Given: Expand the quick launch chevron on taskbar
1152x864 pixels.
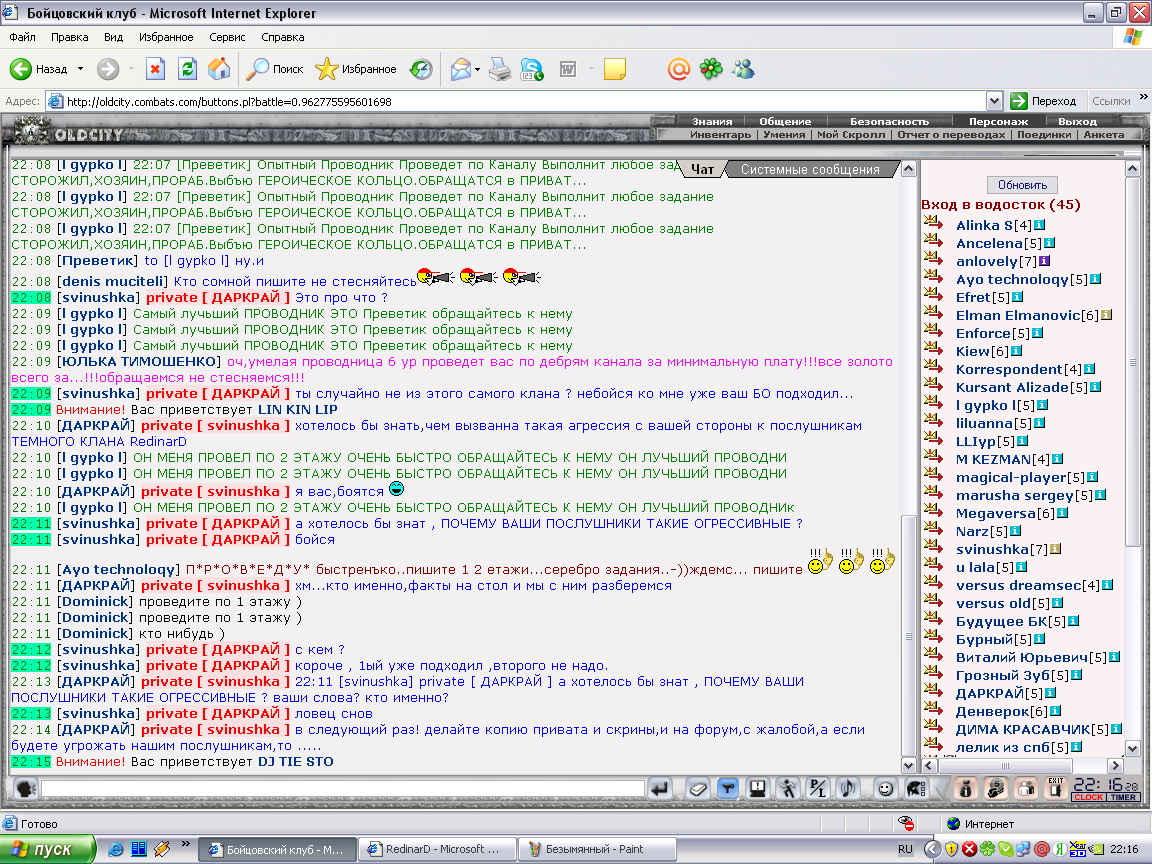Looking at the screenshot, I should [x=185, y=843].
